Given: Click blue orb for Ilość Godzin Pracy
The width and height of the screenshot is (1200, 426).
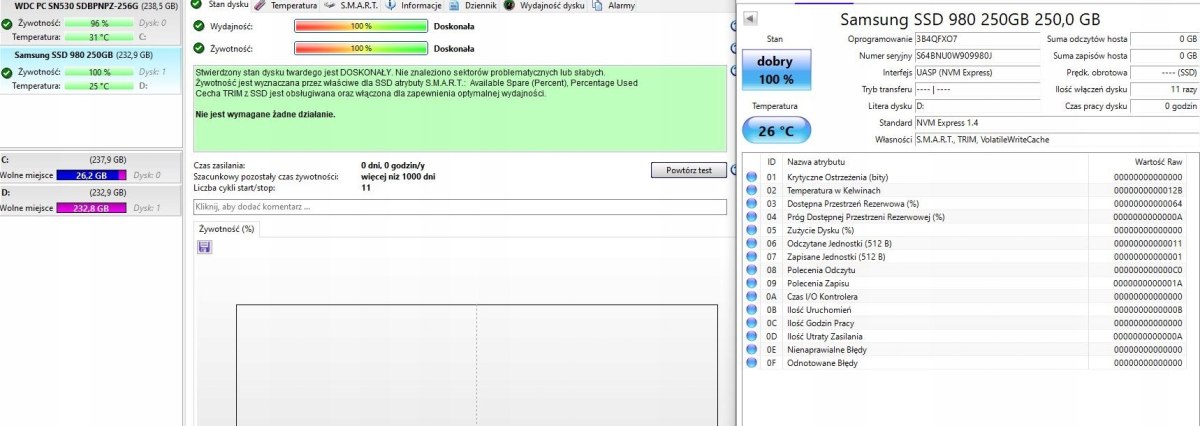Looking at the screenshot, I should click(752, 323).
